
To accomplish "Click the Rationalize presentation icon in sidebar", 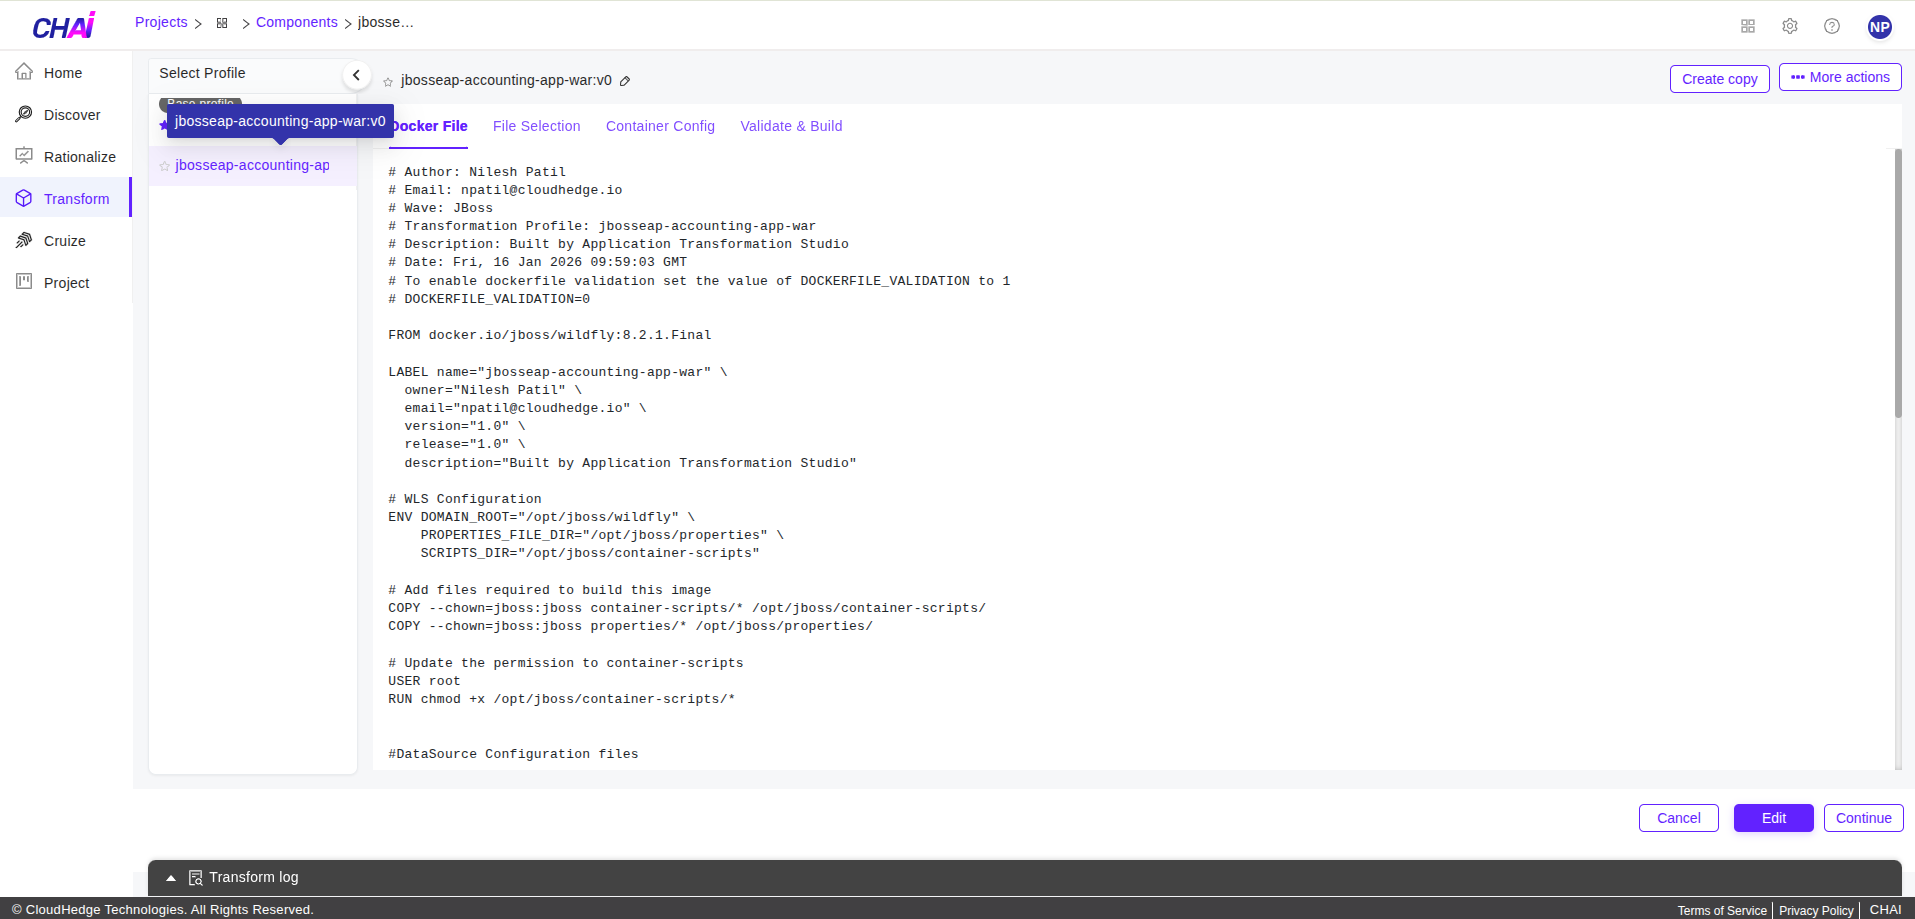I will point(24,156).
